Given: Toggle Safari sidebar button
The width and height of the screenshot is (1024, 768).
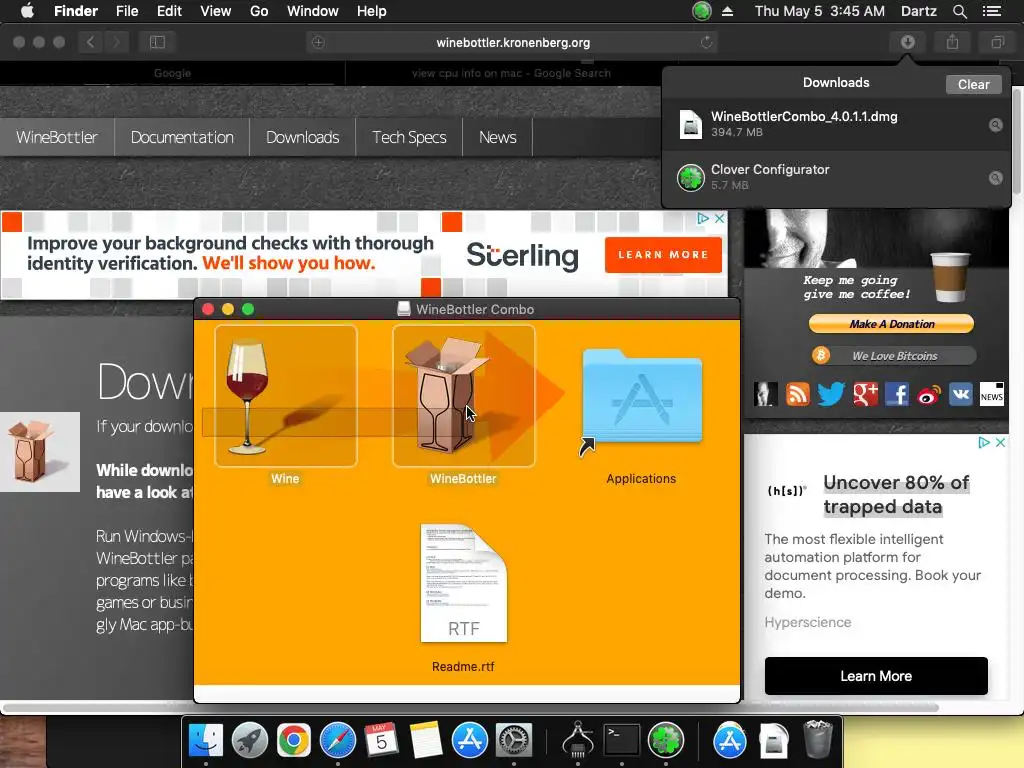Looking at the screenshot, I should click(157, 42).
